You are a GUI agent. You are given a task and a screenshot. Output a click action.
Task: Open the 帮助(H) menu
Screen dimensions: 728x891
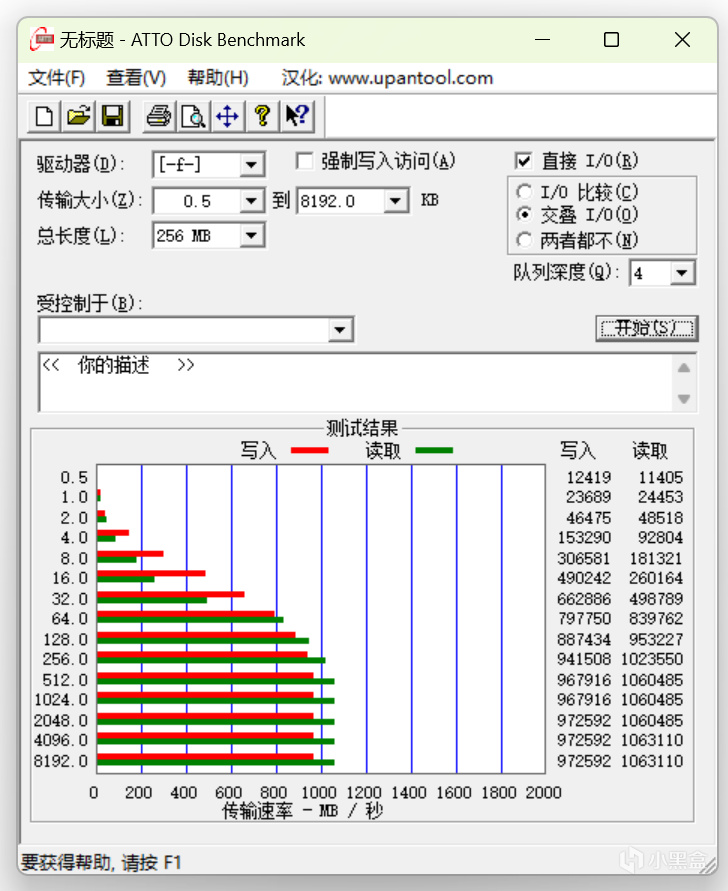coord(218,77)
